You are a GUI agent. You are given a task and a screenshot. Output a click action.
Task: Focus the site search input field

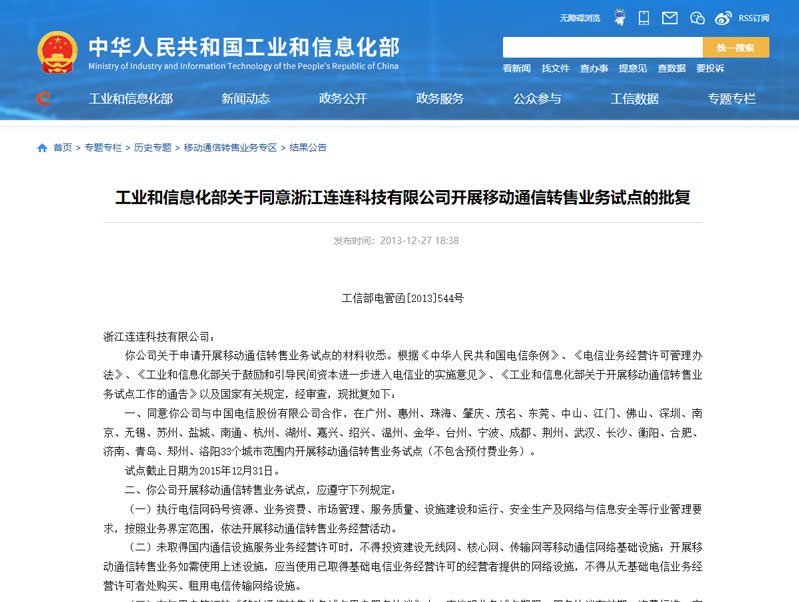pyautogui.click(x=602, y=47)
